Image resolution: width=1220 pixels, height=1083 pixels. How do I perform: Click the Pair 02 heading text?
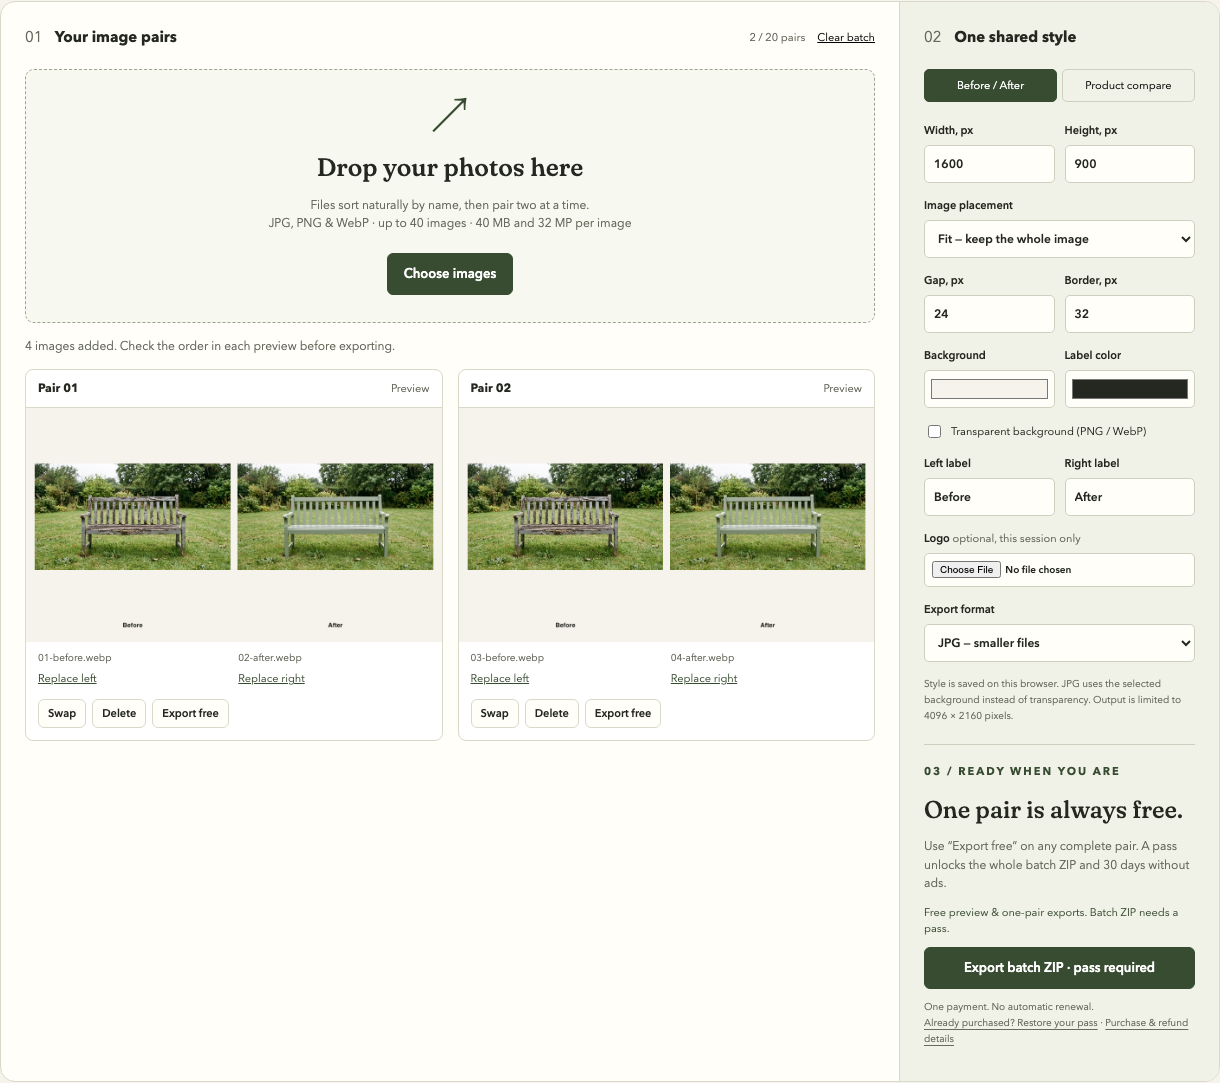pos(491,388)
